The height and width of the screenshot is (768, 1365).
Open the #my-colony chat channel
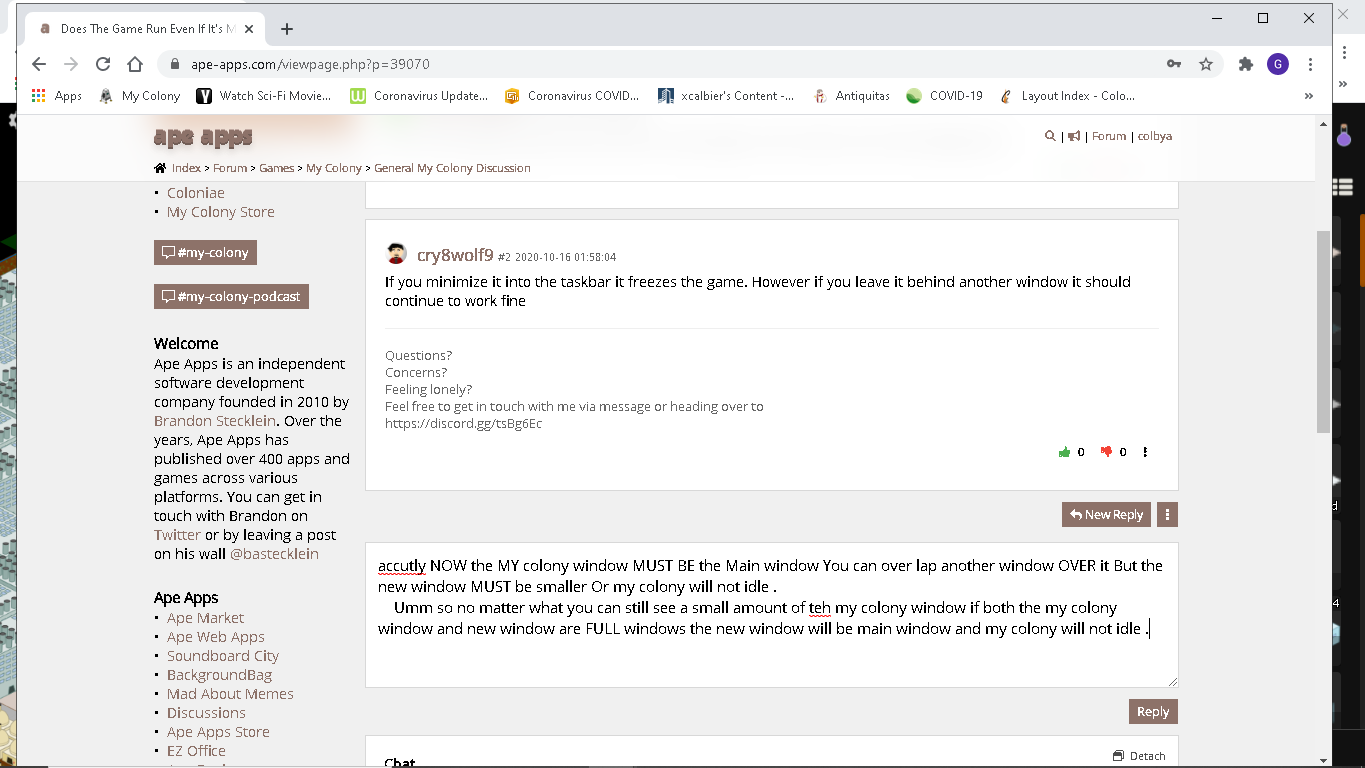coord(205,252)
